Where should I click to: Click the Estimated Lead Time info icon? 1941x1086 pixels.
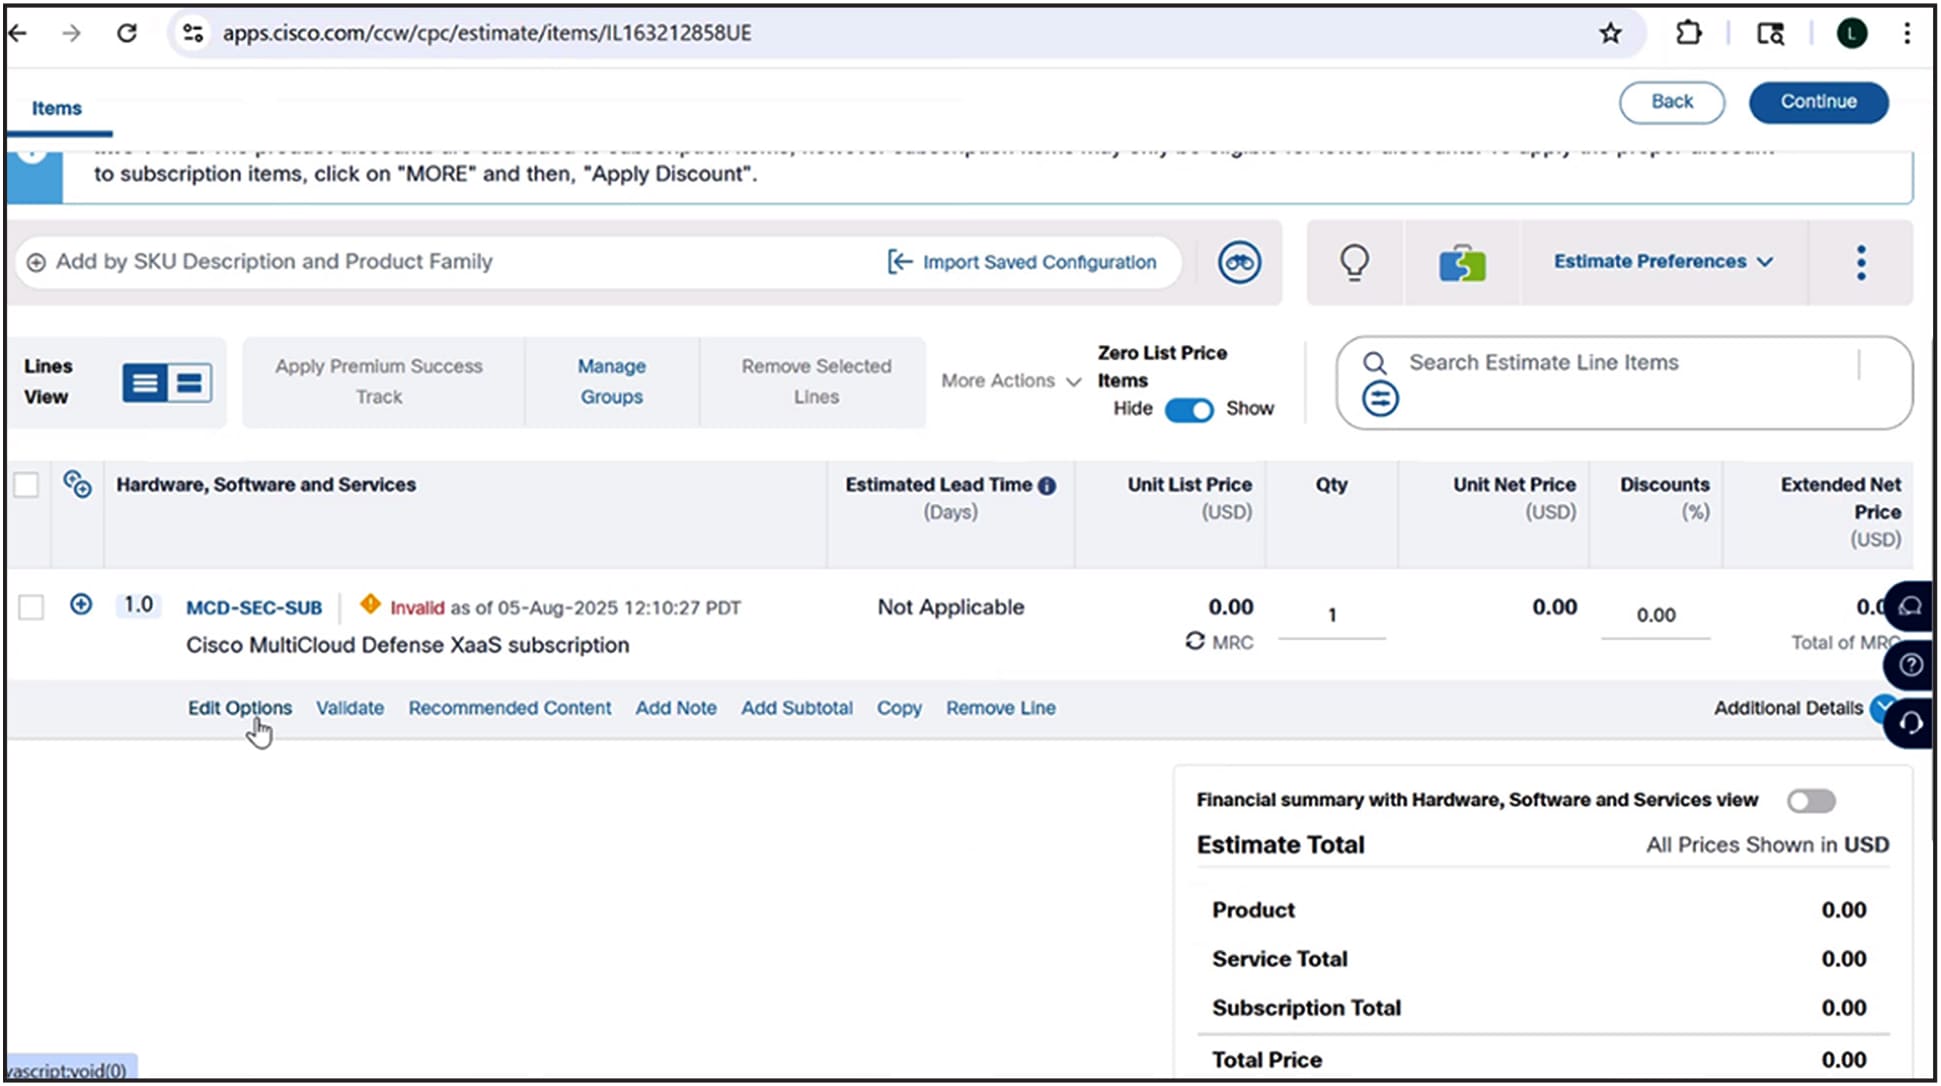coord(1046,486)
